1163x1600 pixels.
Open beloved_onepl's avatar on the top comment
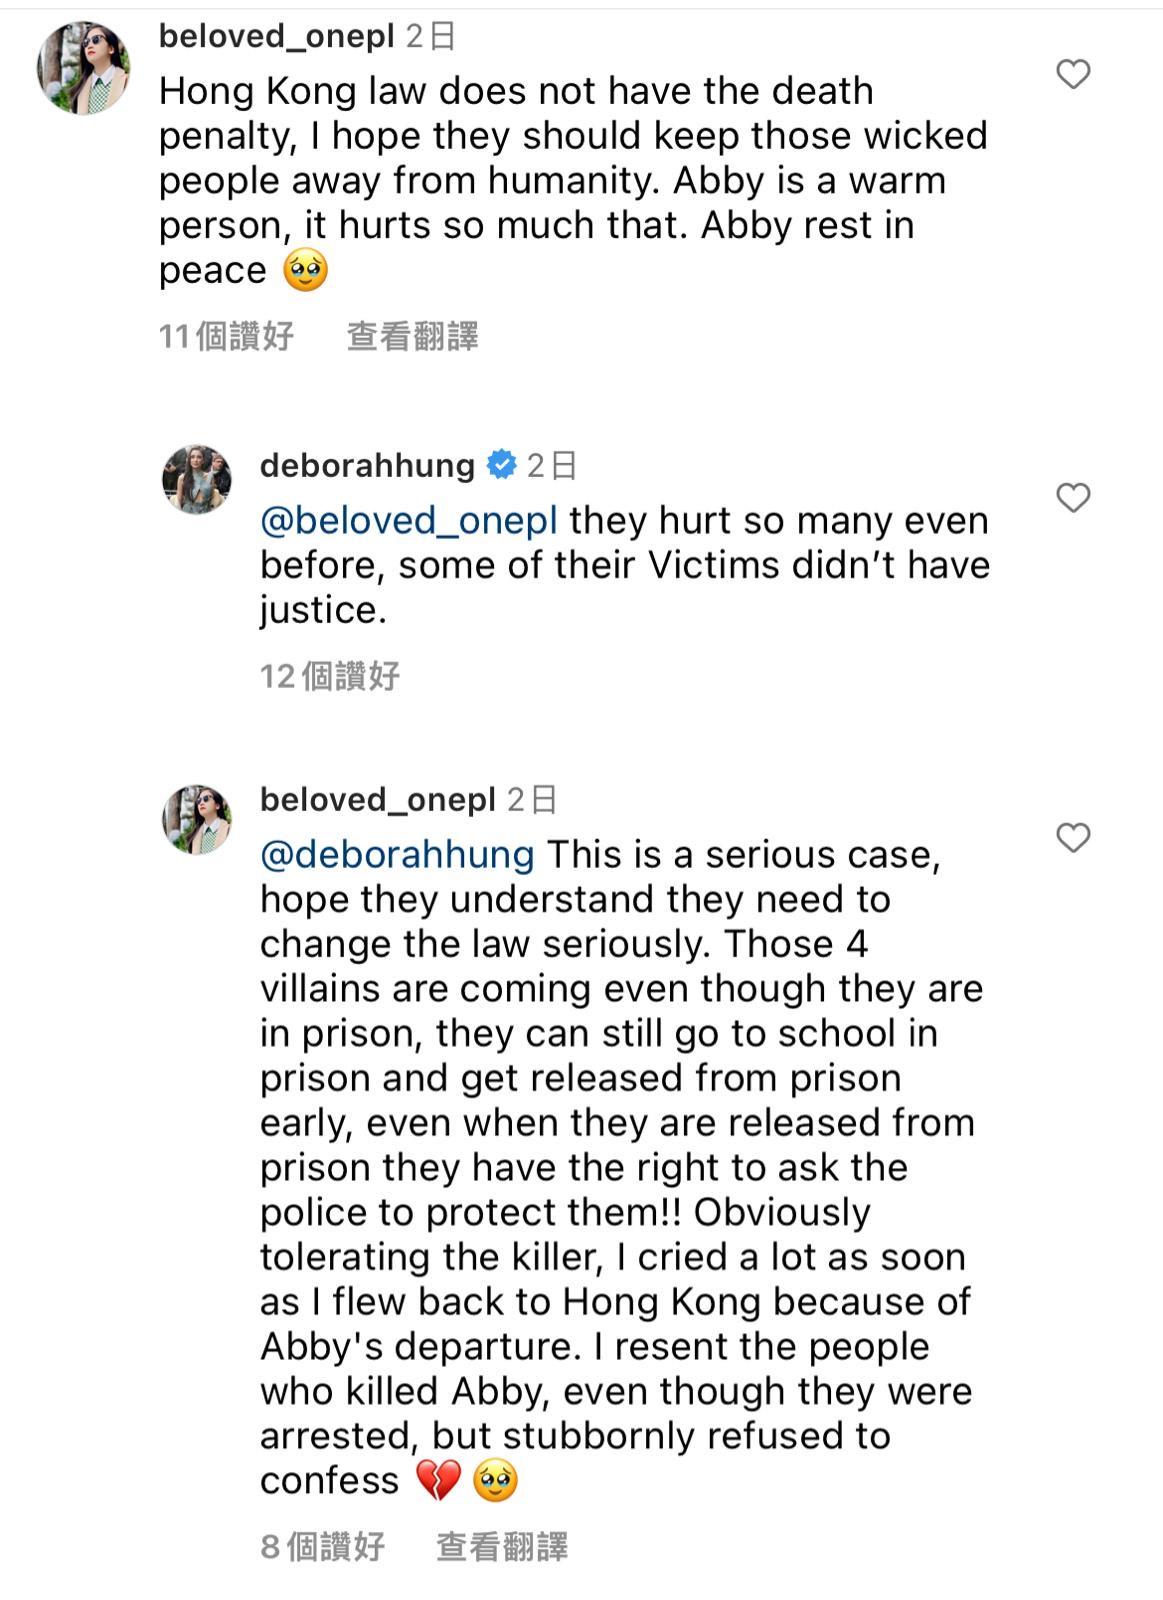pyautogui.click(x=83, y=68)
